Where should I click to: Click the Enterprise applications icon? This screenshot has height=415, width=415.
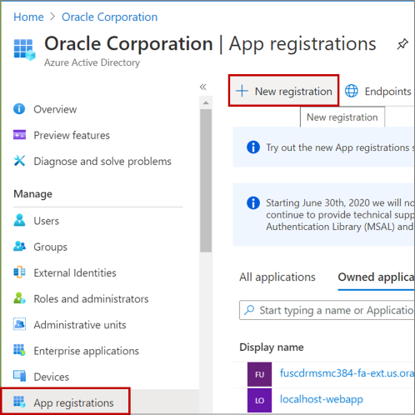(x=19, y=350)
